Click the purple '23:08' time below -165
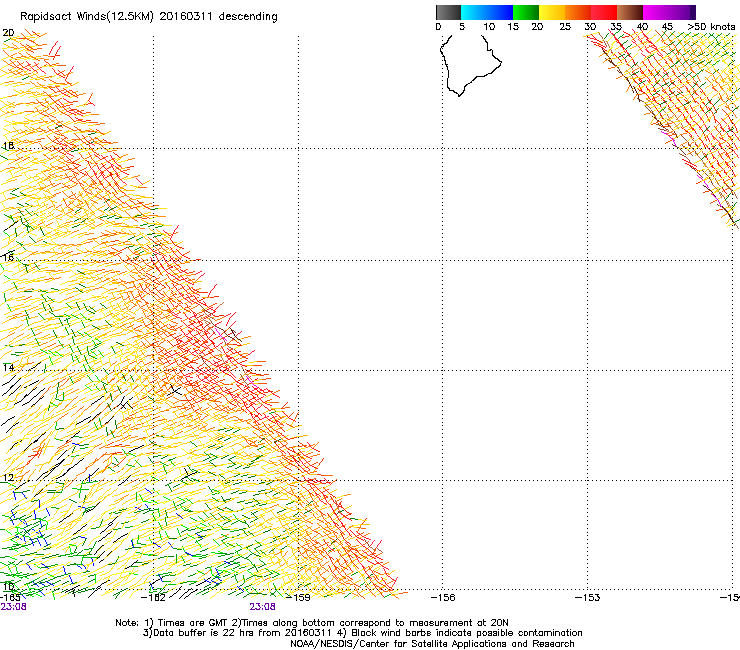The width and height of the screenshot is (740, 650). coord(13,607)
